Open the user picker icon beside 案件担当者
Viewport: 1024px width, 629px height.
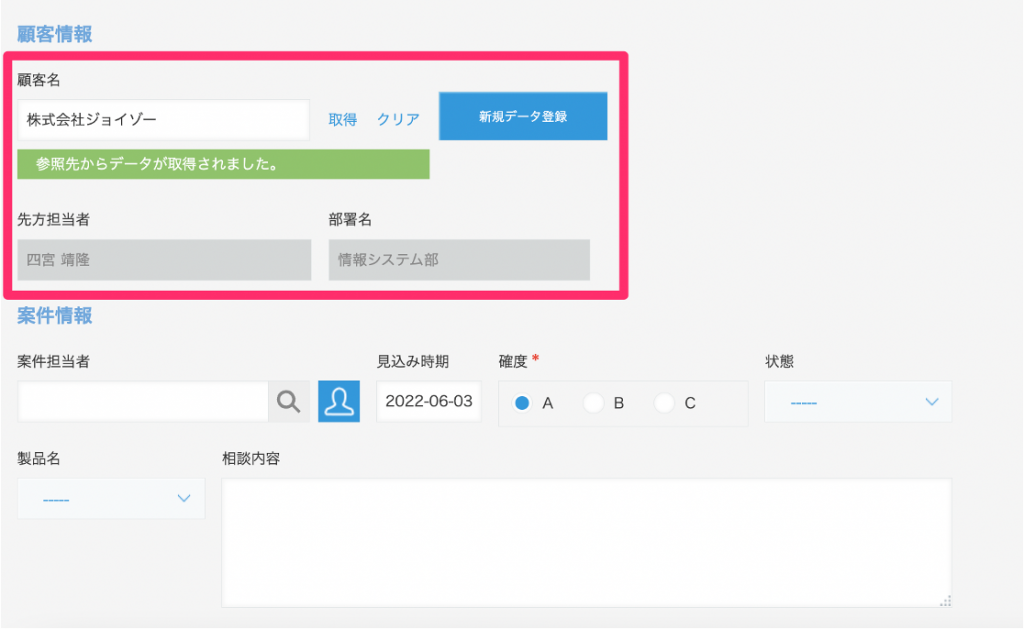(339, 401)
